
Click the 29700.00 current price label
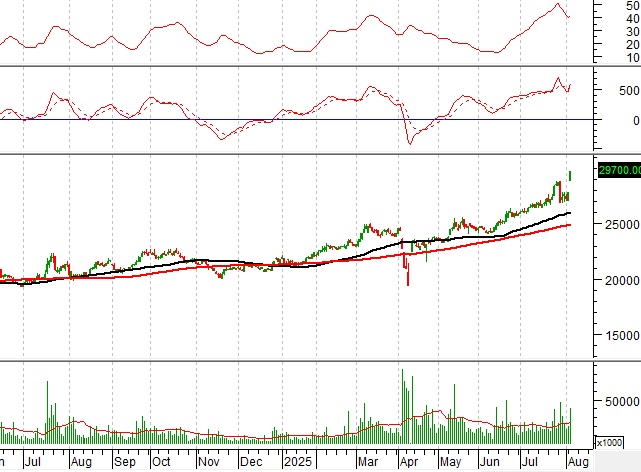pyautogui.click(x=618, y=171)
